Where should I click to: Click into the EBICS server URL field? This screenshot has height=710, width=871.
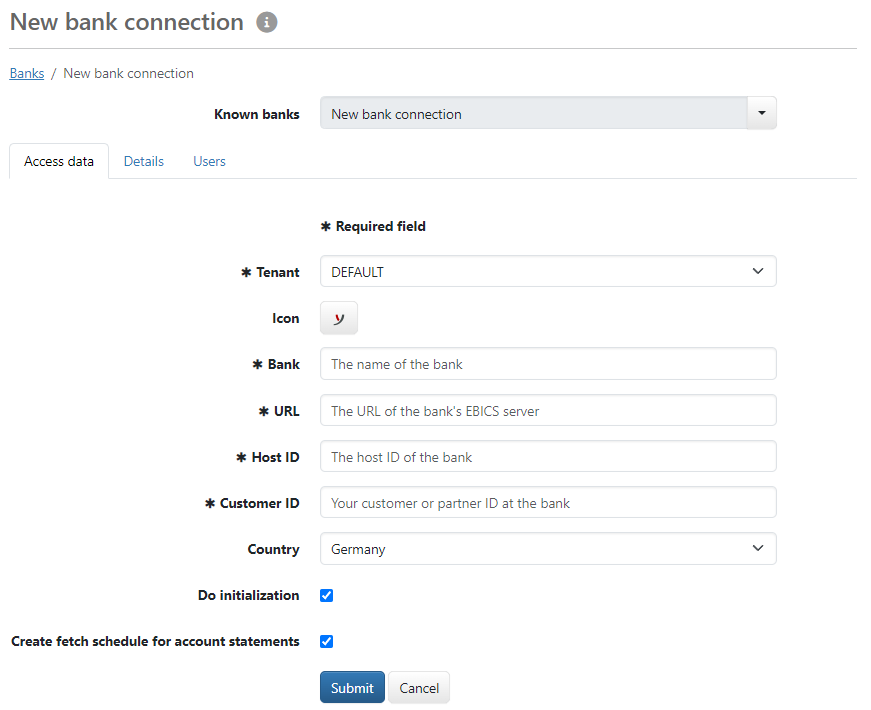coord(547,411)
